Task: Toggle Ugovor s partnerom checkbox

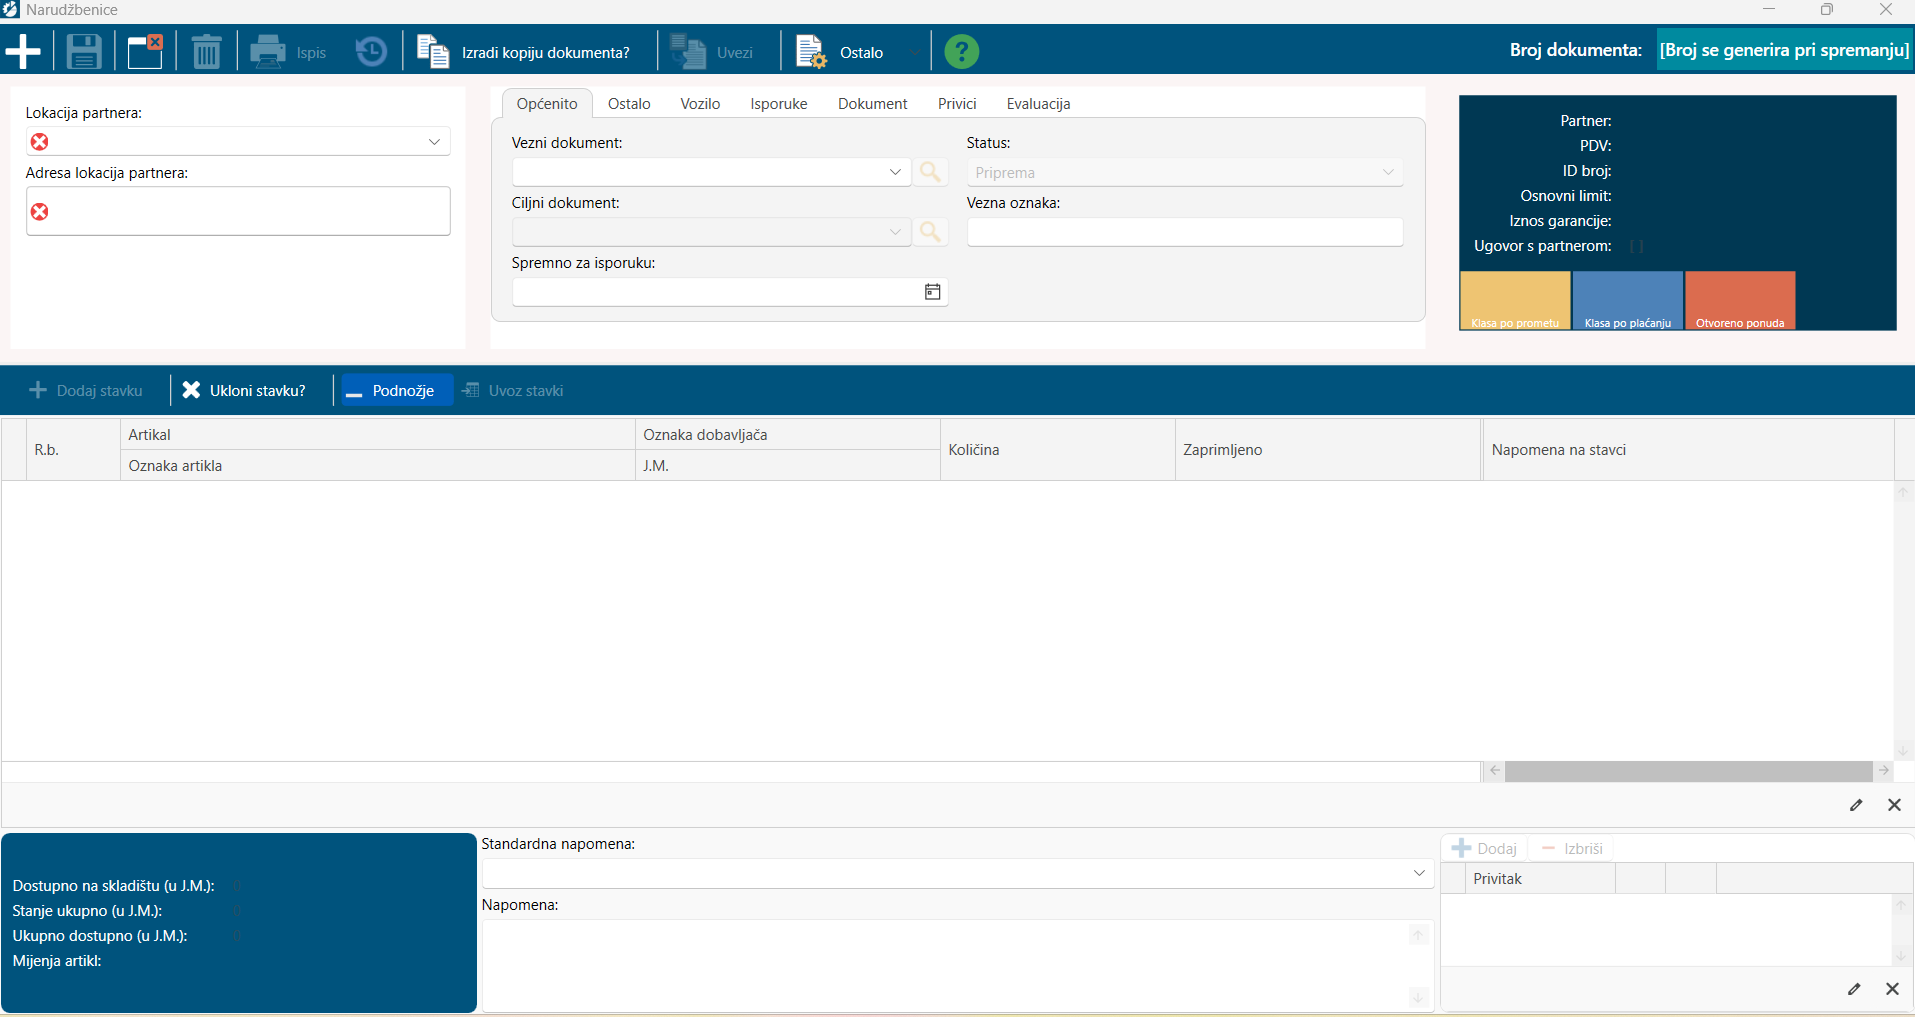Action: [1636, 246]
